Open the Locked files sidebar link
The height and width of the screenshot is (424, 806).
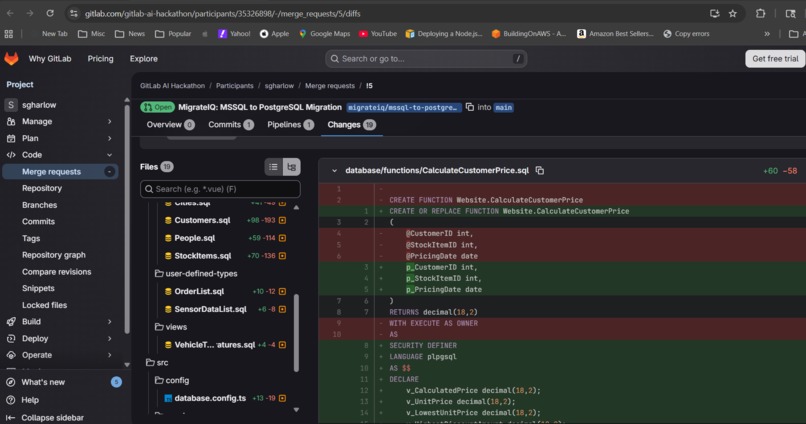pyautogui.click(x=44, y=305)
